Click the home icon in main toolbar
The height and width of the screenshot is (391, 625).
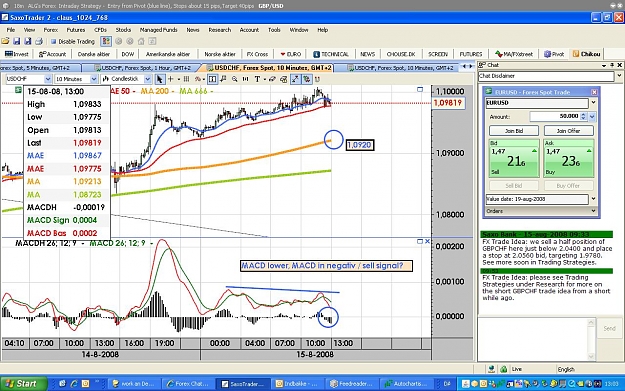tap(141, 41)
